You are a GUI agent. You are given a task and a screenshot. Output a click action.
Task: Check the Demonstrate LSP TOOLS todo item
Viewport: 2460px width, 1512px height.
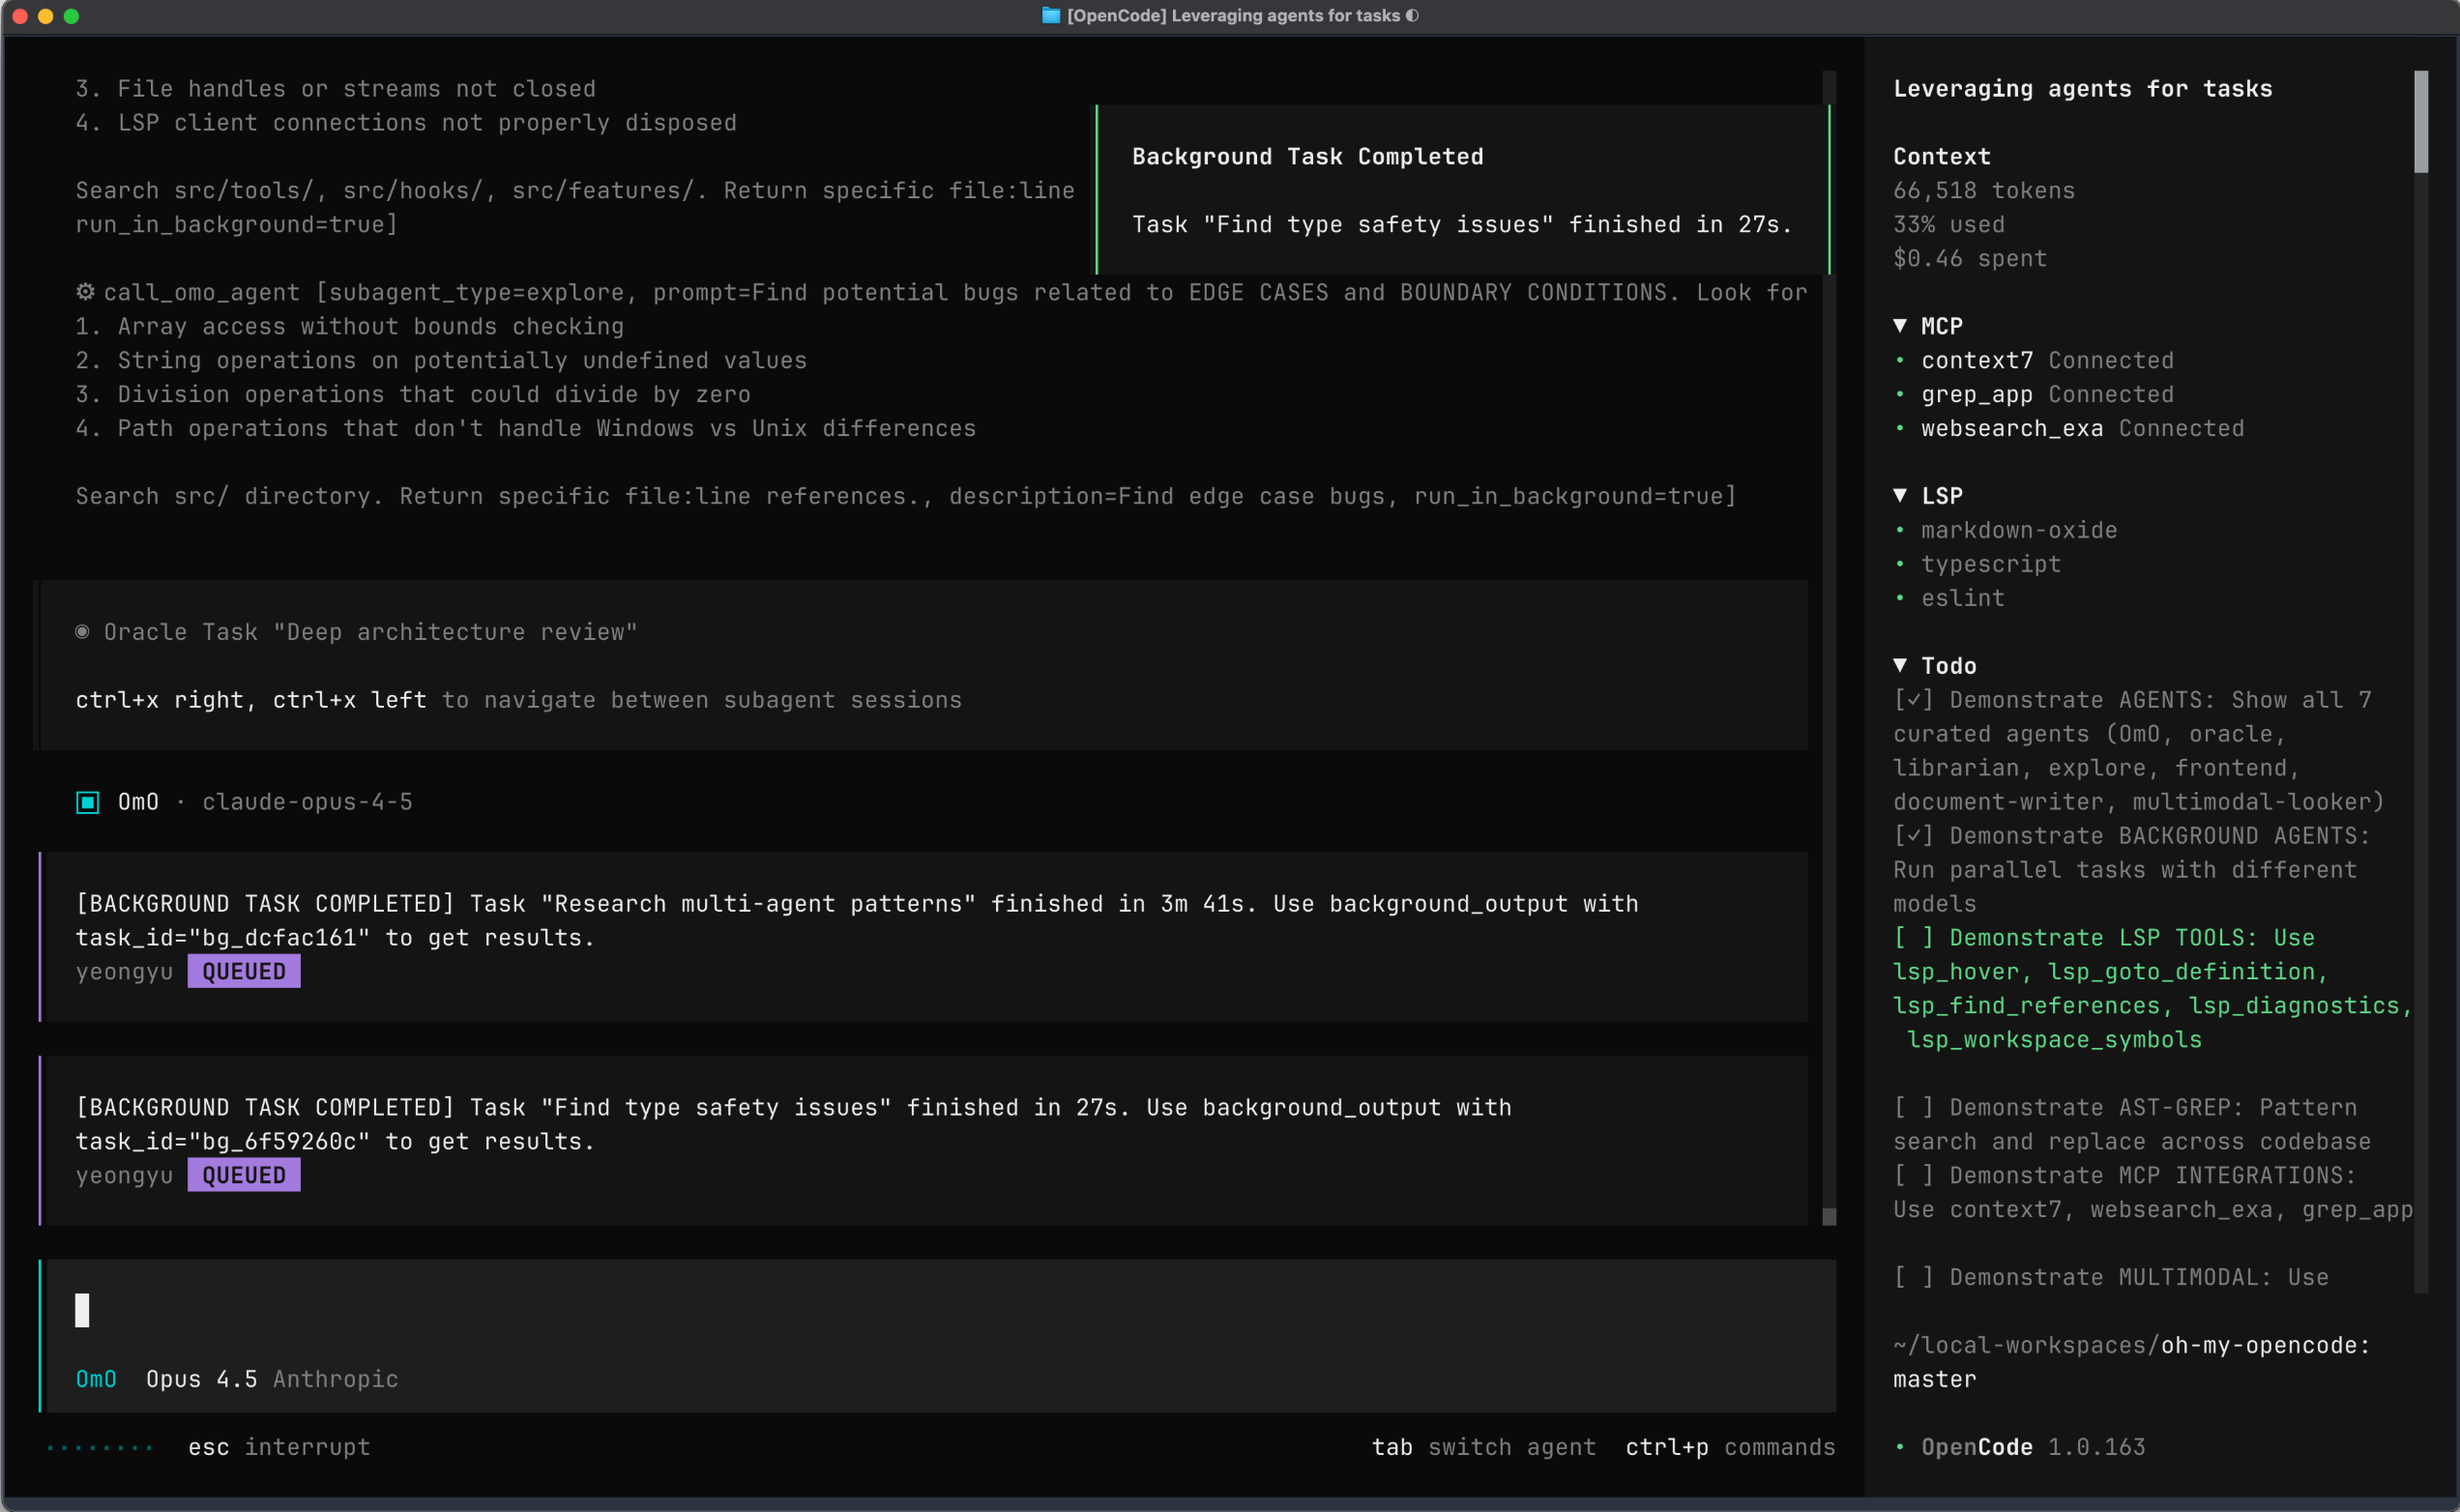[x=1913, y=938]
